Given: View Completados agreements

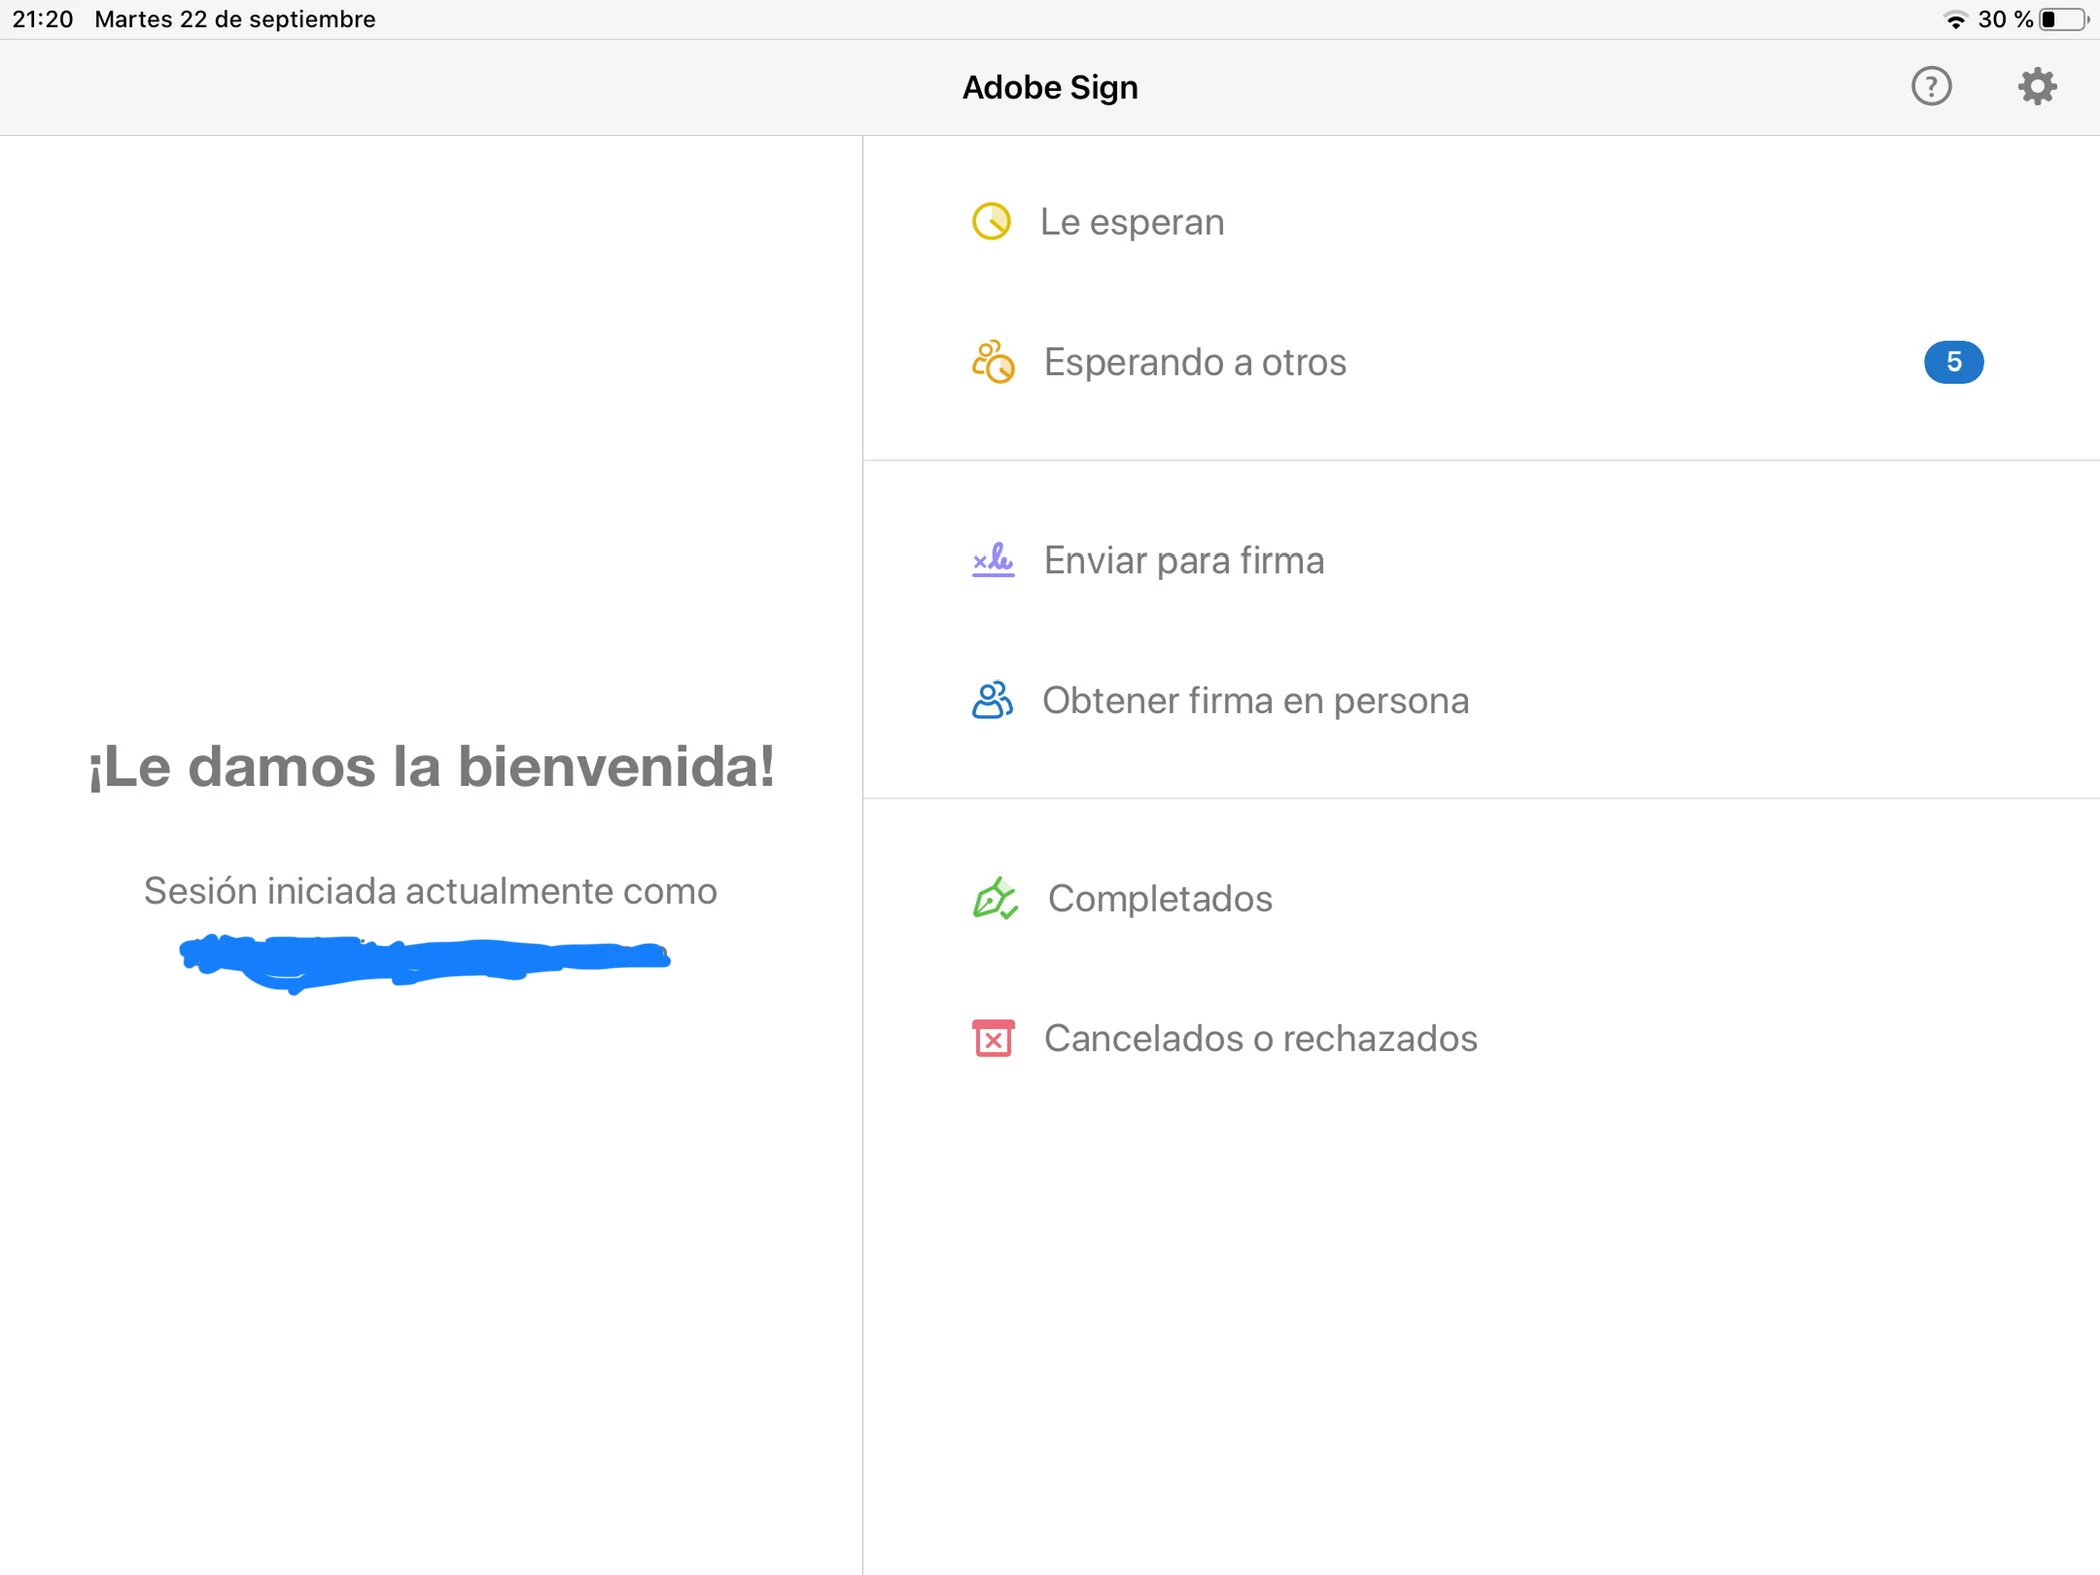Looking at the screenshot, I should 1160,898.
